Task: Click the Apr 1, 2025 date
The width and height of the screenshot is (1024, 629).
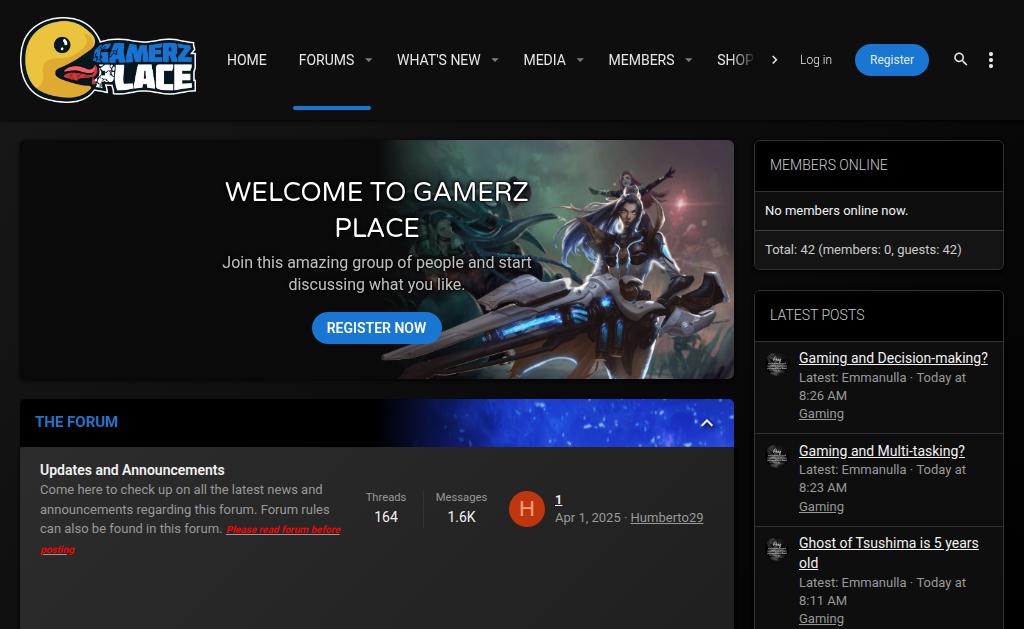Action: coord(587,517)
